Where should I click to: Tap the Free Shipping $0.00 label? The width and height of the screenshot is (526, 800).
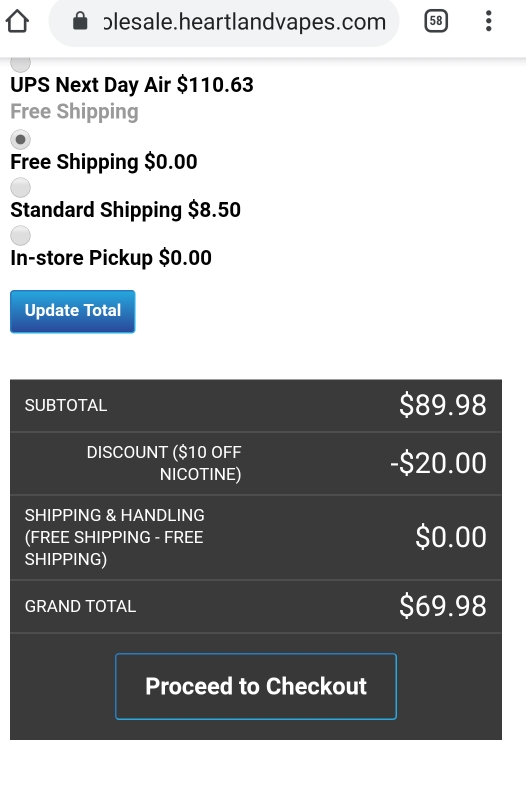coord(104,162)
